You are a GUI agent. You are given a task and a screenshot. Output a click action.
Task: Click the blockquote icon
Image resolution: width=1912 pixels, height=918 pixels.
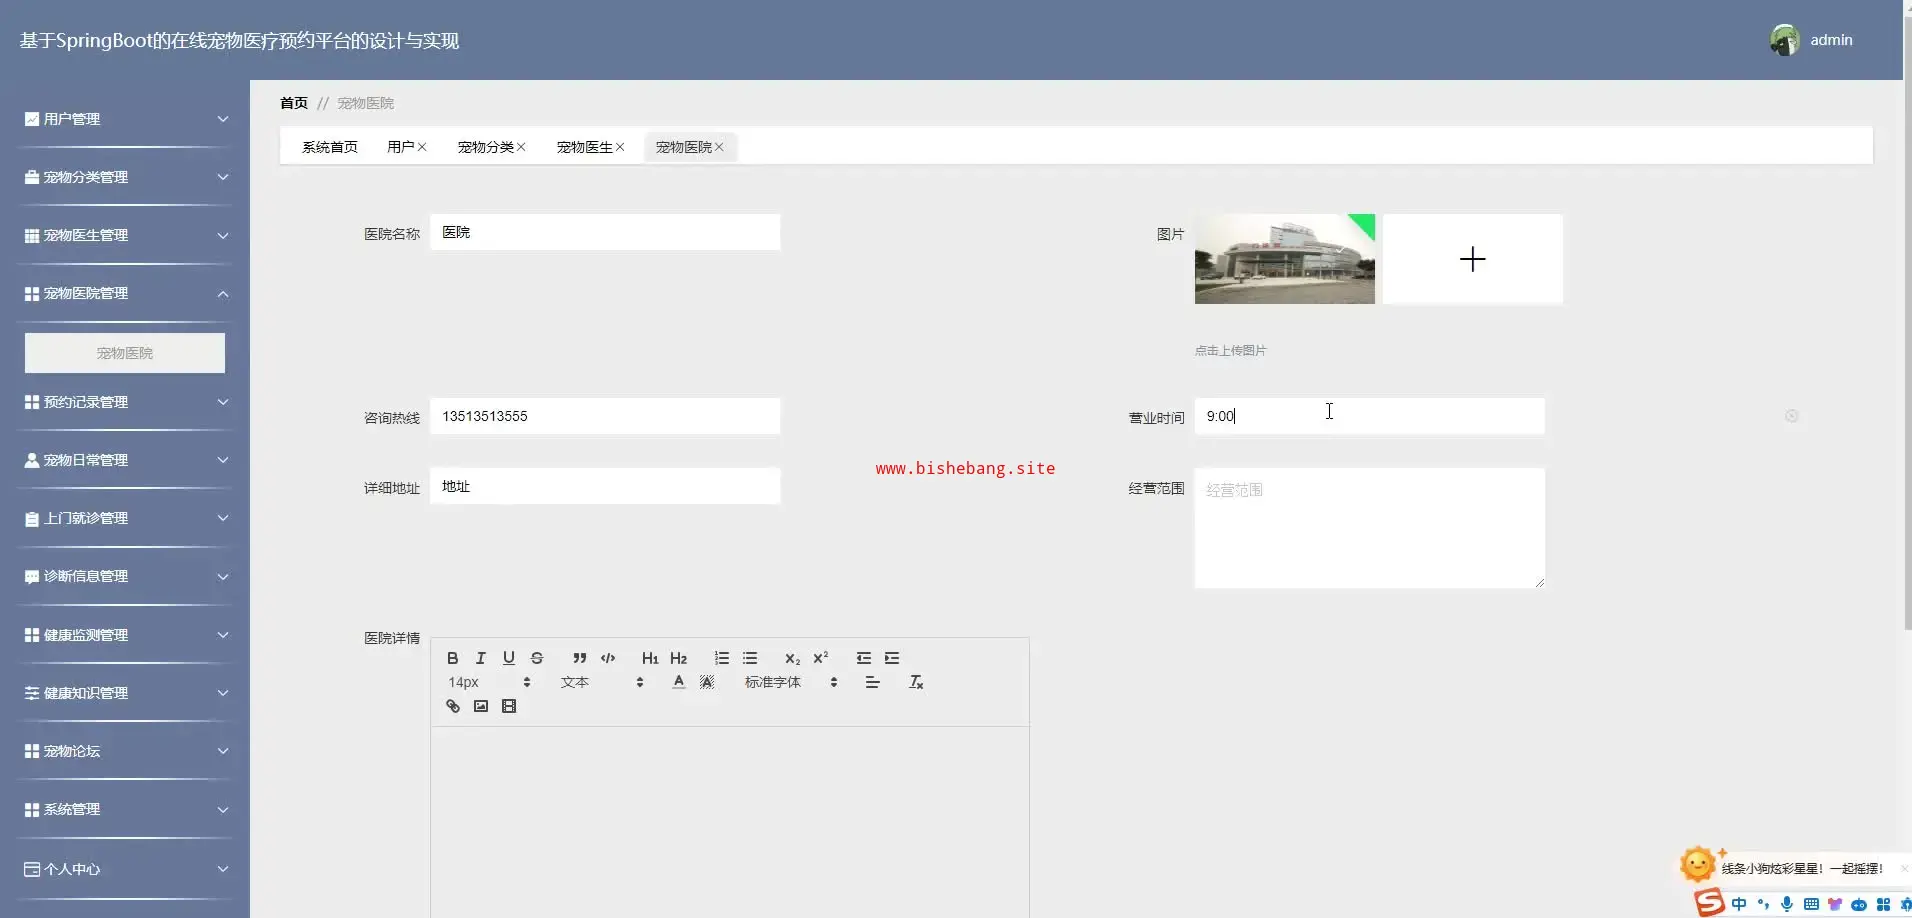(579, 658)
